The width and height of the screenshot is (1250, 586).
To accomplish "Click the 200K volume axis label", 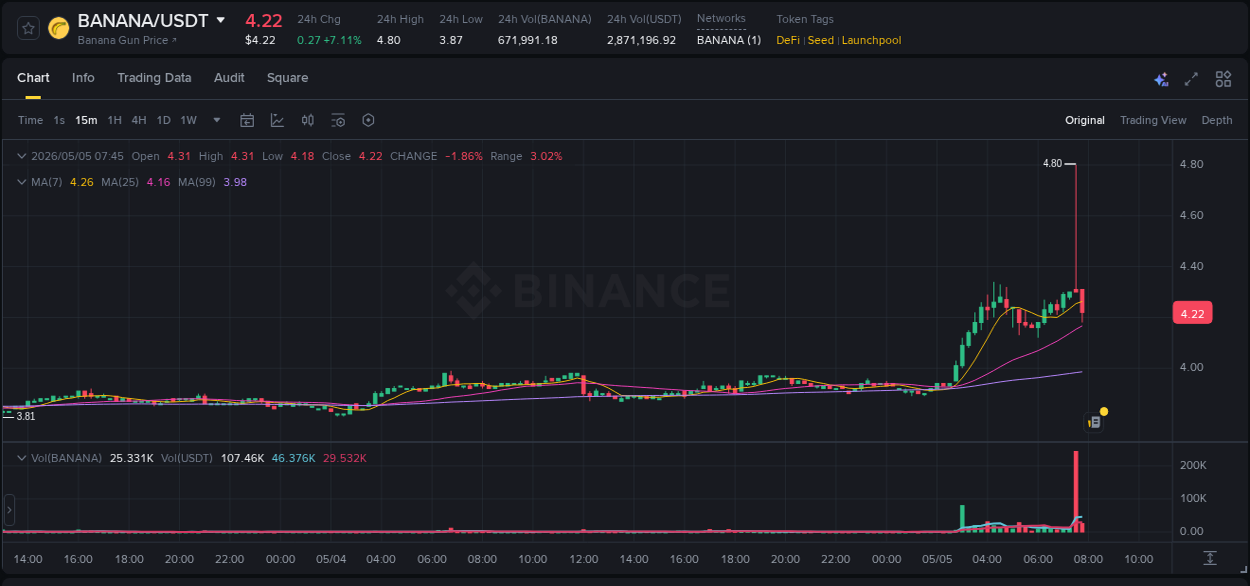I will pyautogui.click(x=1193, y=466).
